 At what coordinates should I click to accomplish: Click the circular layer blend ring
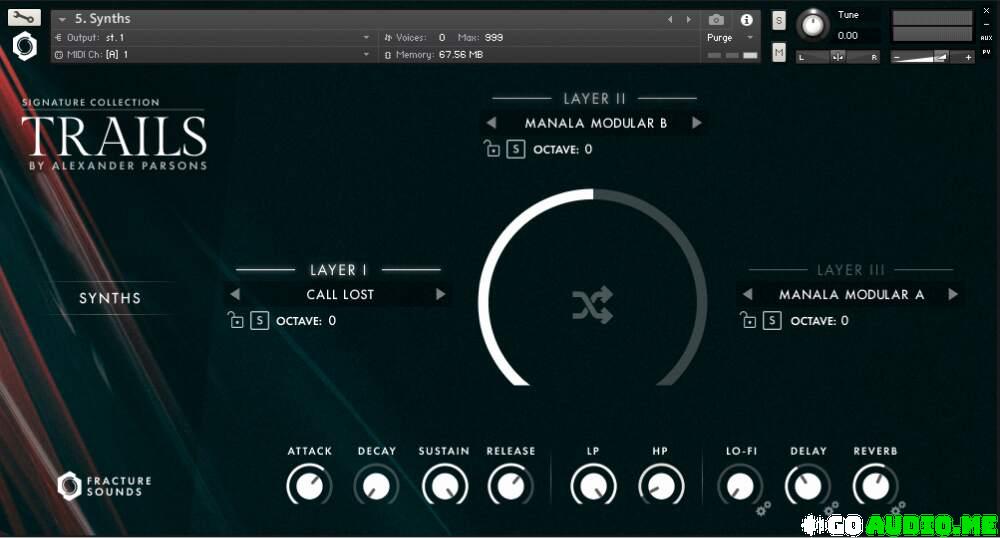pyautogui.click(x=592, y=288)
